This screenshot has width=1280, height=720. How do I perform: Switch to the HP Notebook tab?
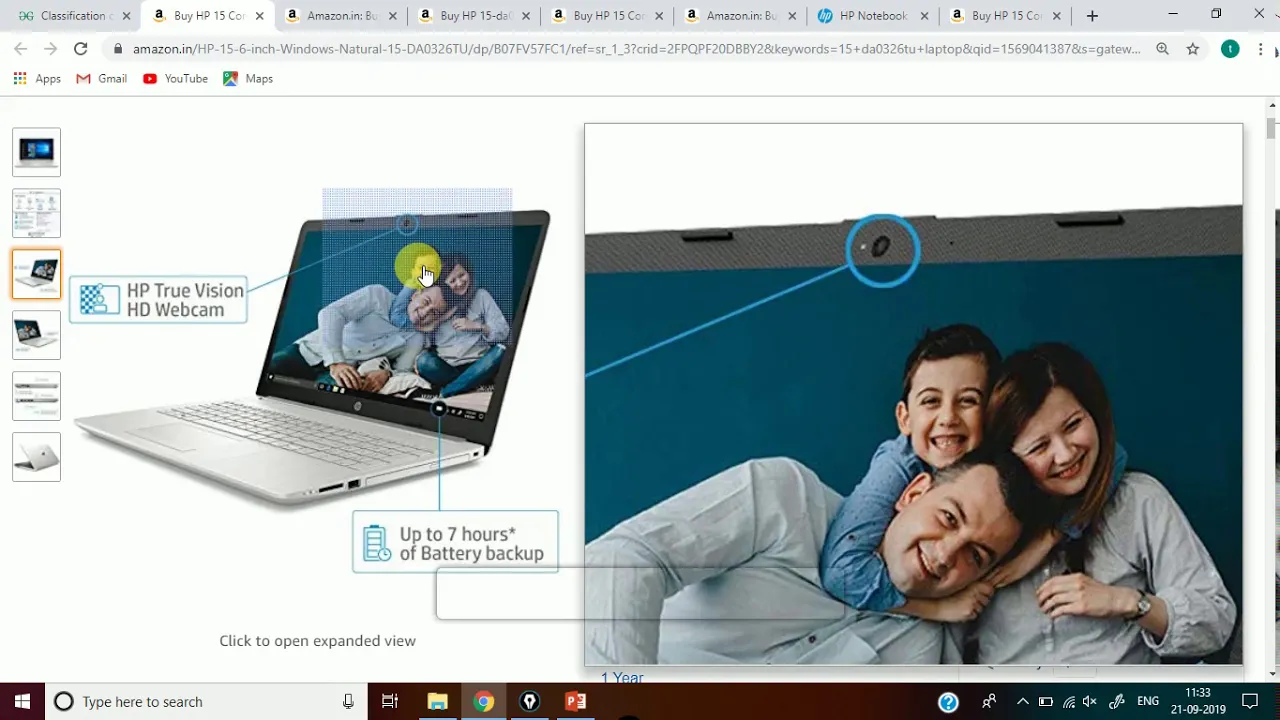(x=873, y=16)
